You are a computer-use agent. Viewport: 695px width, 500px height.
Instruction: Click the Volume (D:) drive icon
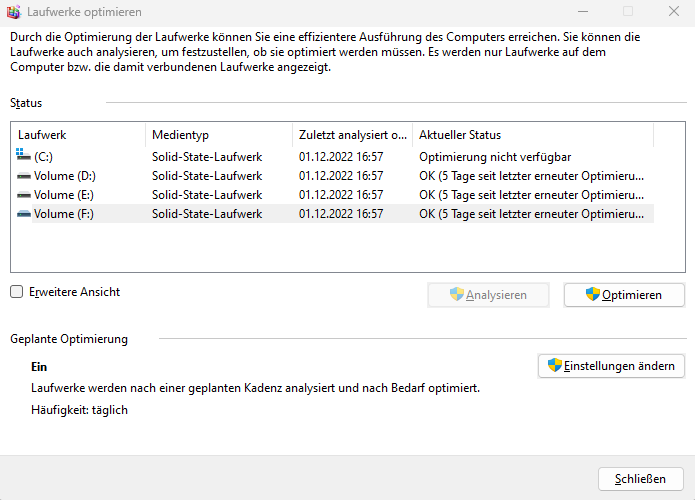[23, 176]
